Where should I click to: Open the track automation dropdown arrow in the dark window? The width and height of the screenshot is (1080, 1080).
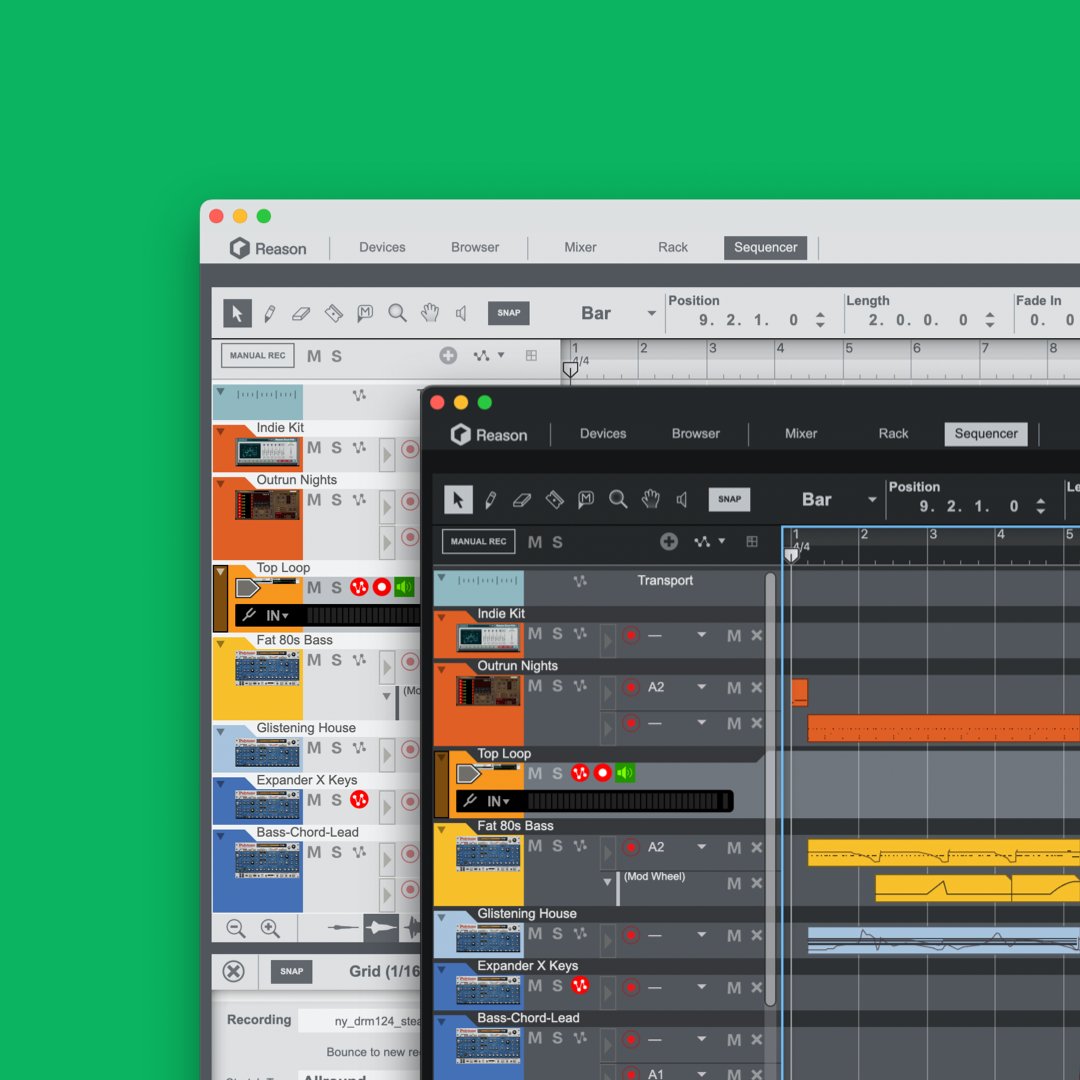pyautogui.click(x=721, y=541)
